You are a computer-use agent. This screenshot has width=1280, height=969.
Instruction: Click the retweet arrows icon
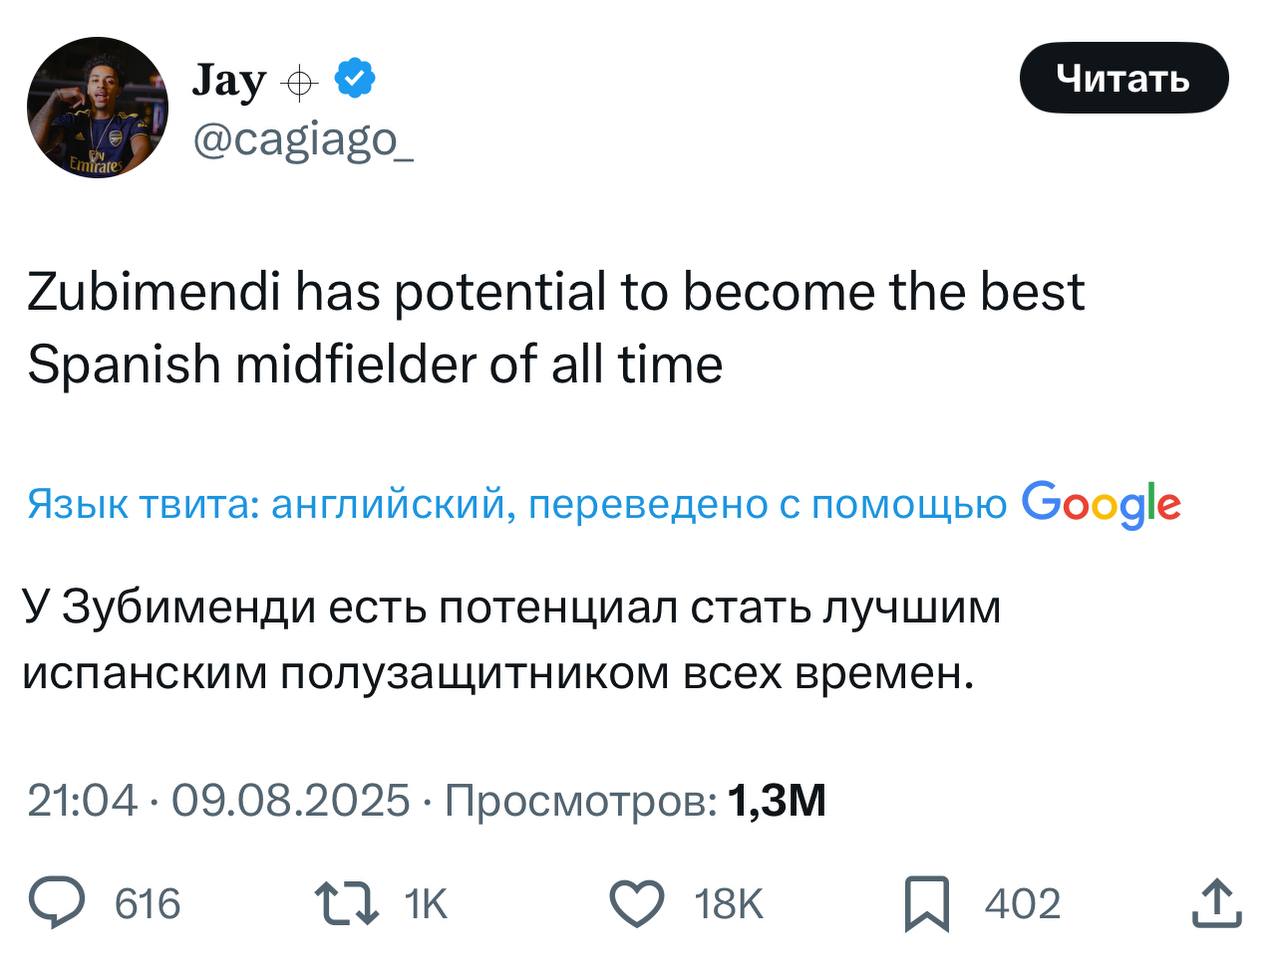[x=347, y=903]
